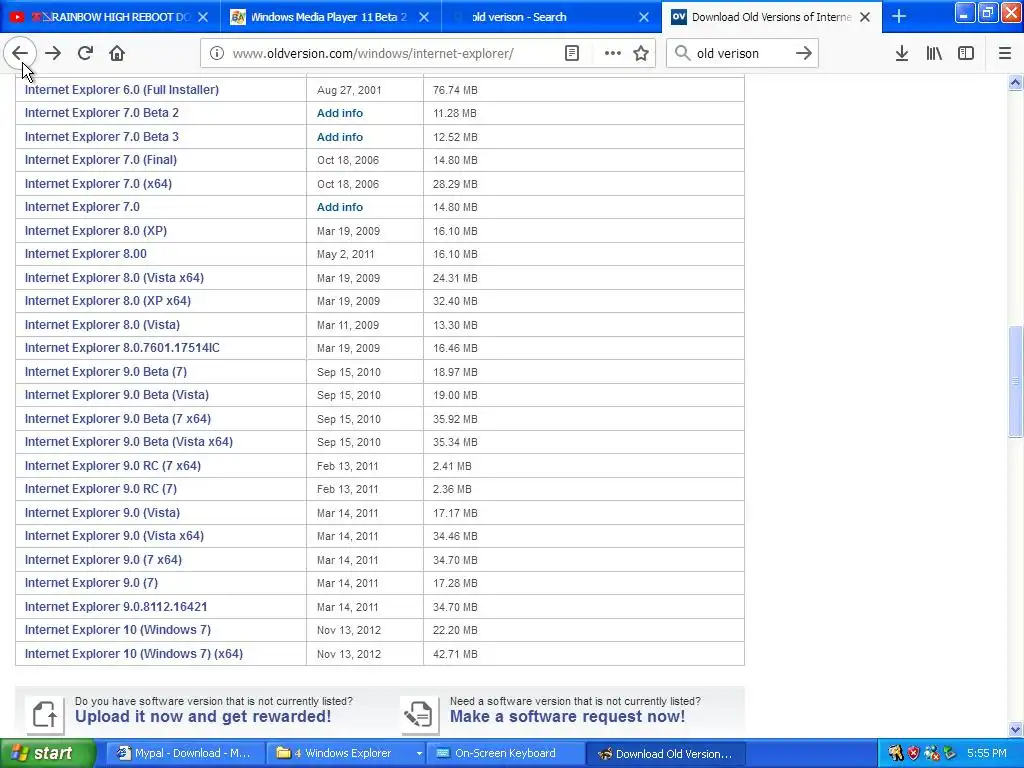Screen dimensions: 1024x768
Task: Open Internet Explorer 9.0 Beta (Vista) link
Action: 117,395
